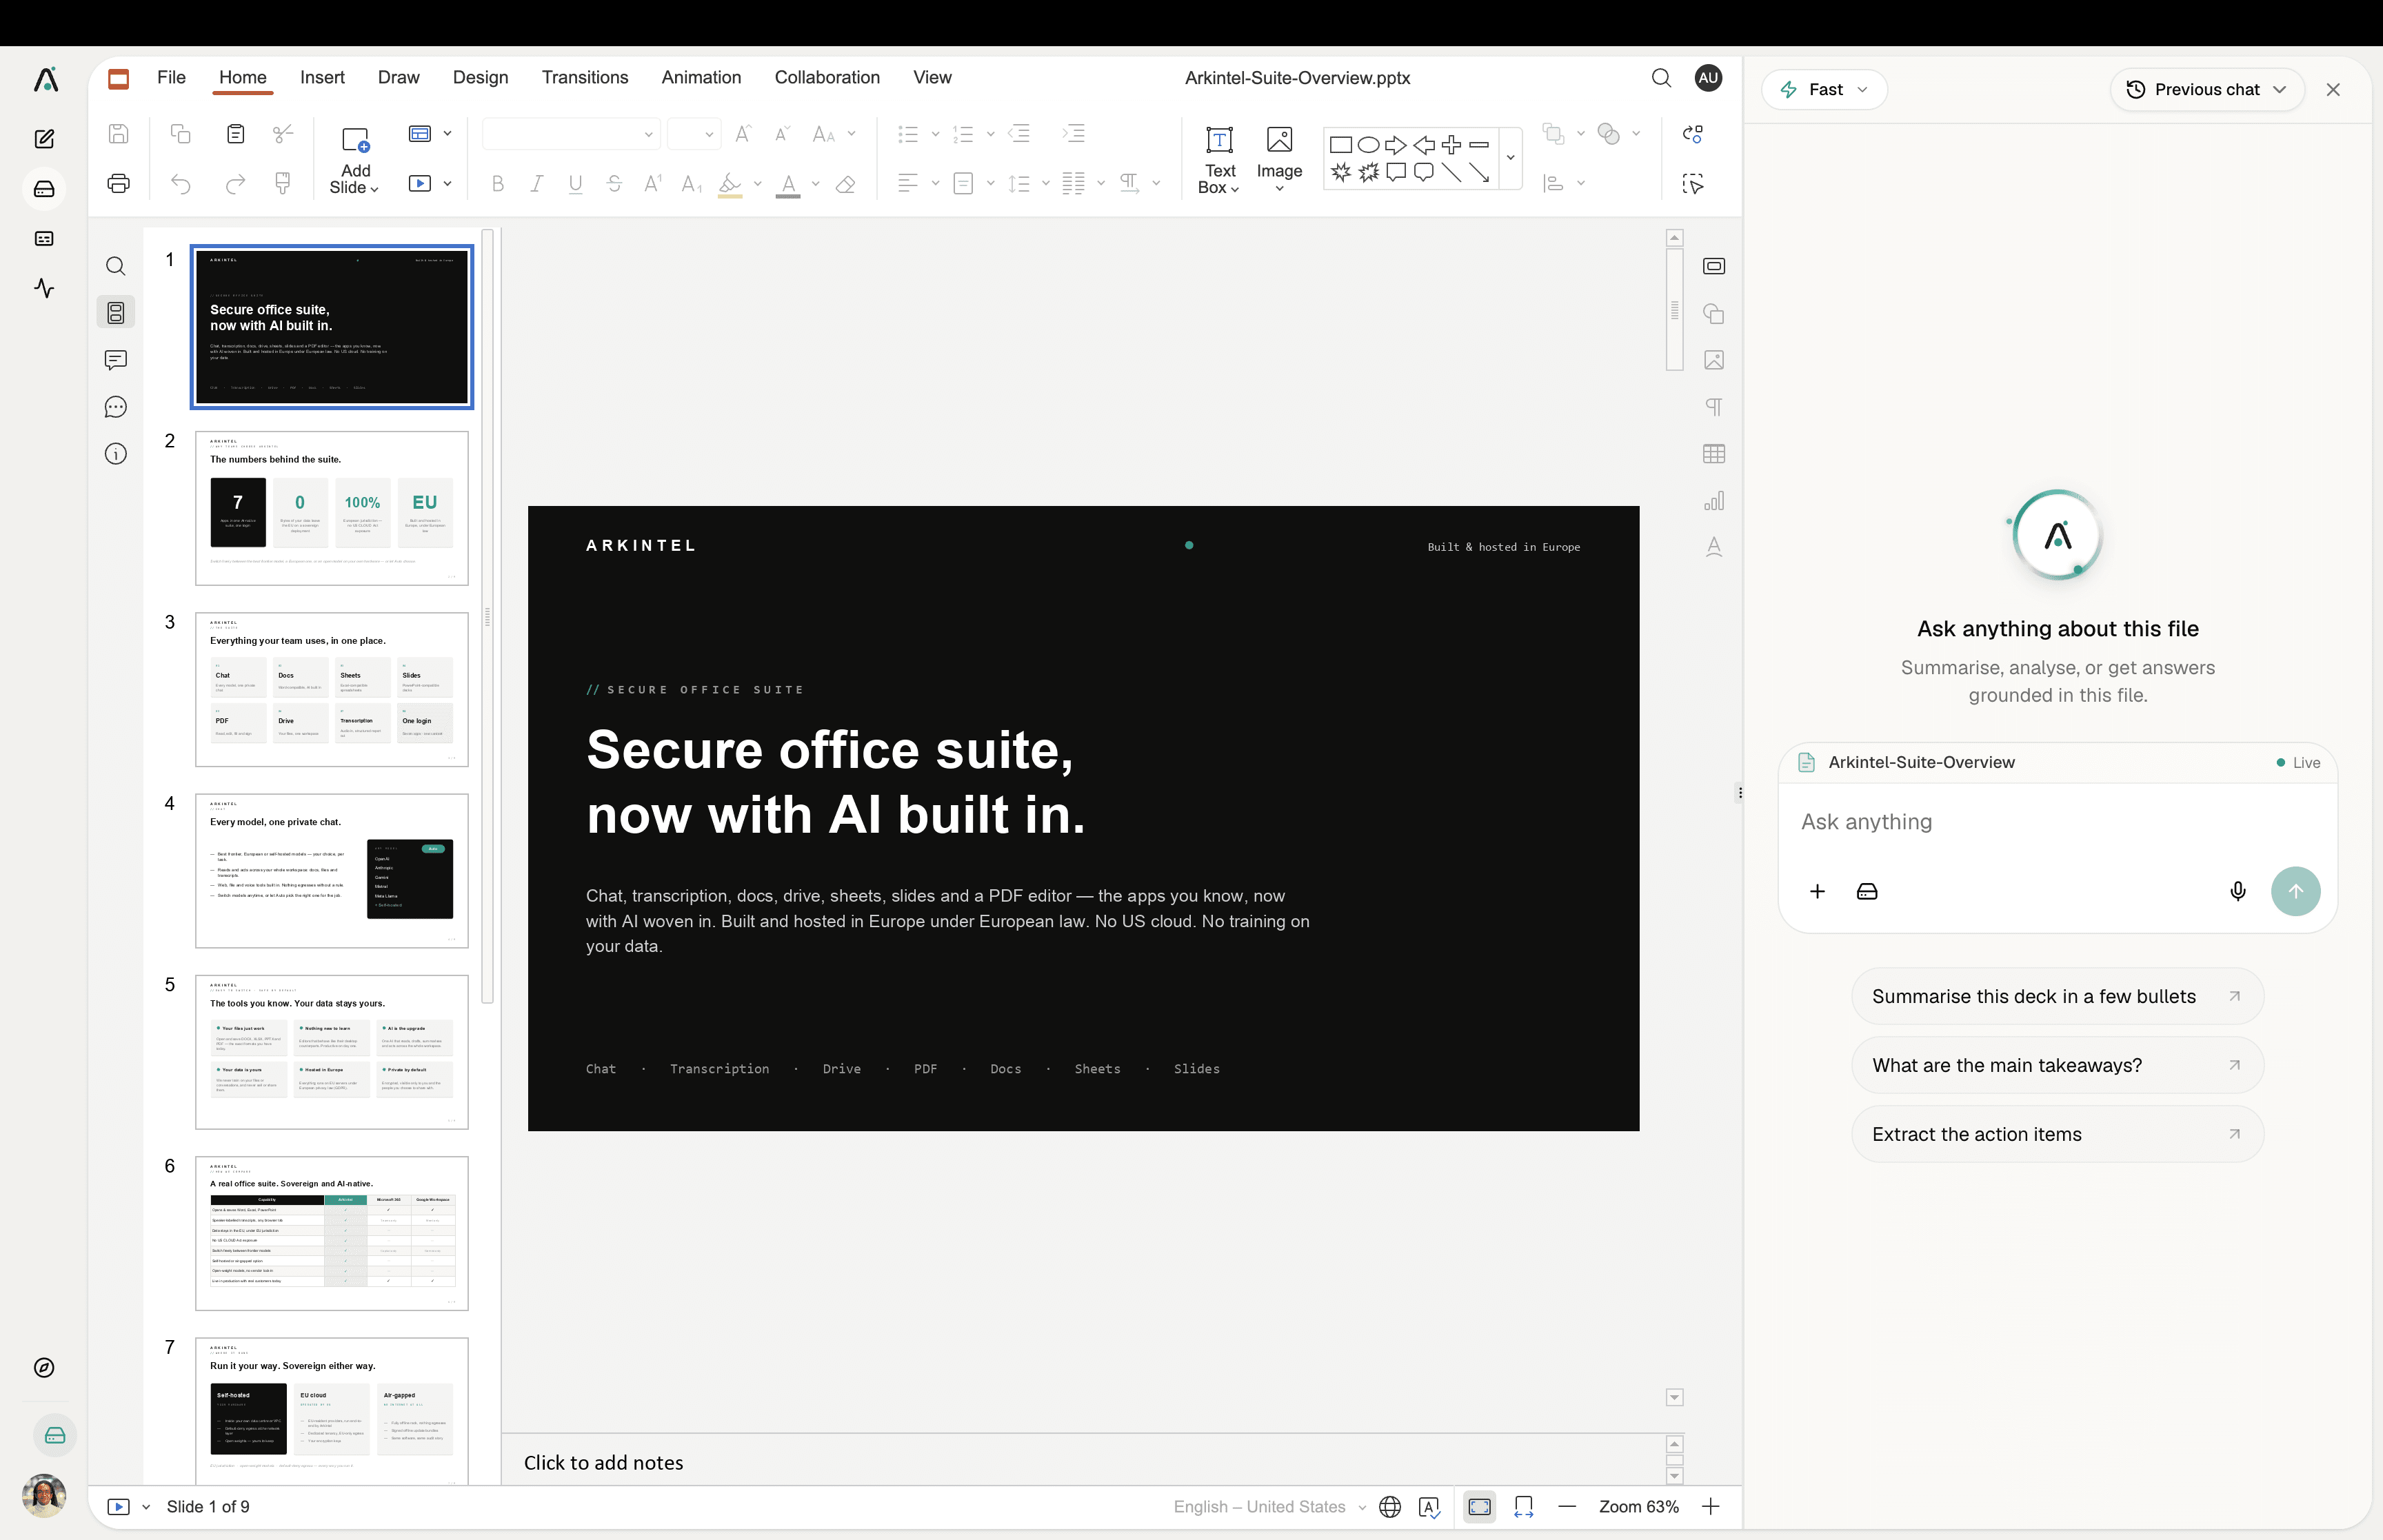Toggle Bold formatting
The image size is (2383, 1540).
pos(498,184)
